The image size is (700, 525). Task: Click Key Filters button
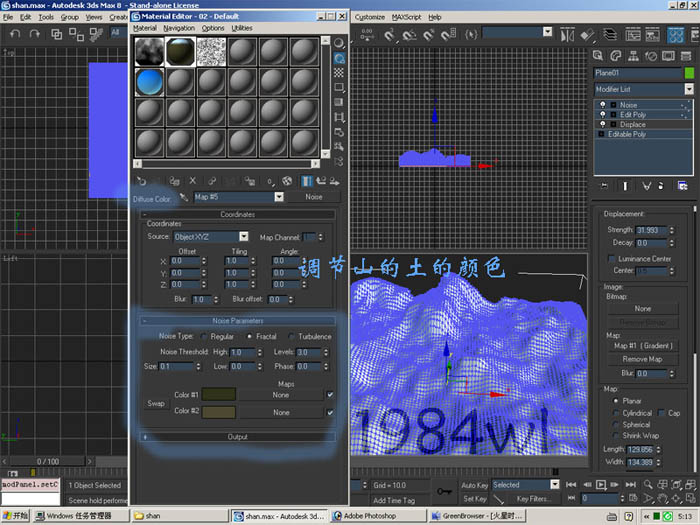(533, 499)
